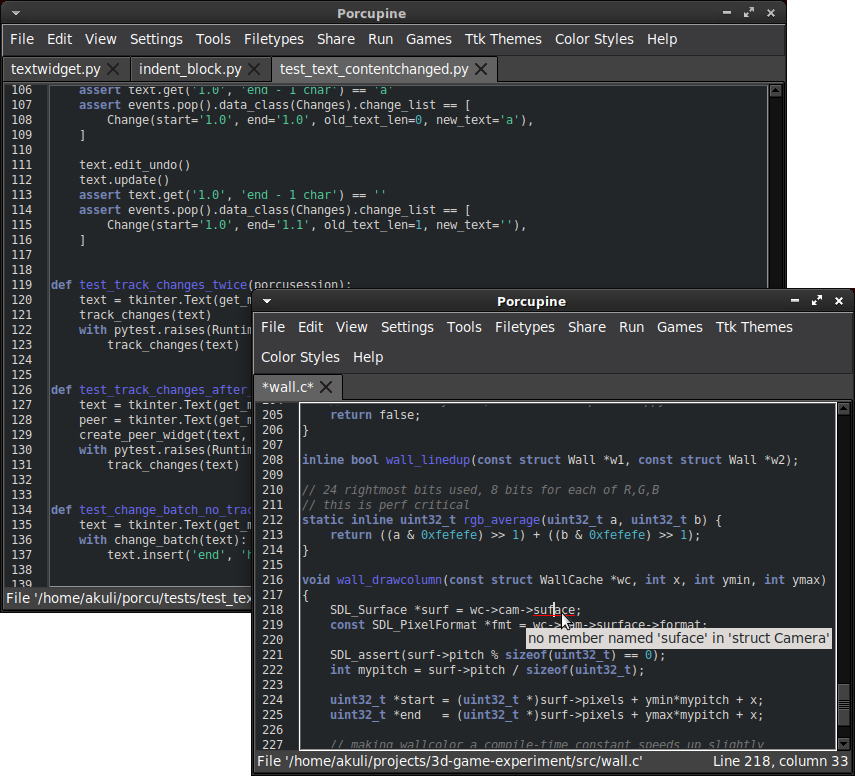This screenshot has width=855, height=776.
Task: Click line number 119 in back window gutter
Action: pyautogui.click(x=22, y=285)
